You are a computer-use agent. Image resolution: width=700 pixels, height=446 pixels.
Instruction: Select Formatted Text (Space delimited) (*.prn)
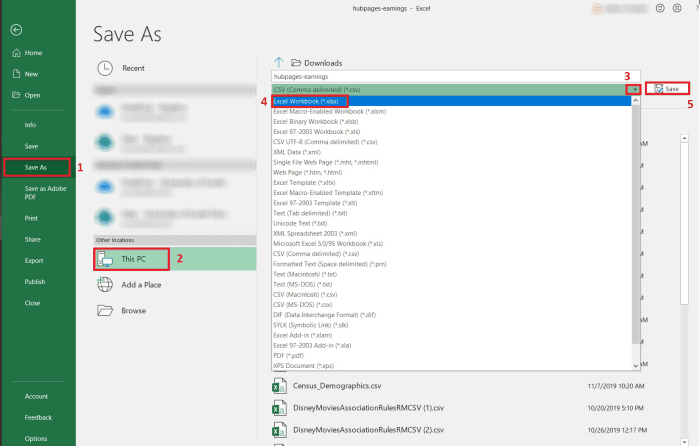[x=451, y=264]
